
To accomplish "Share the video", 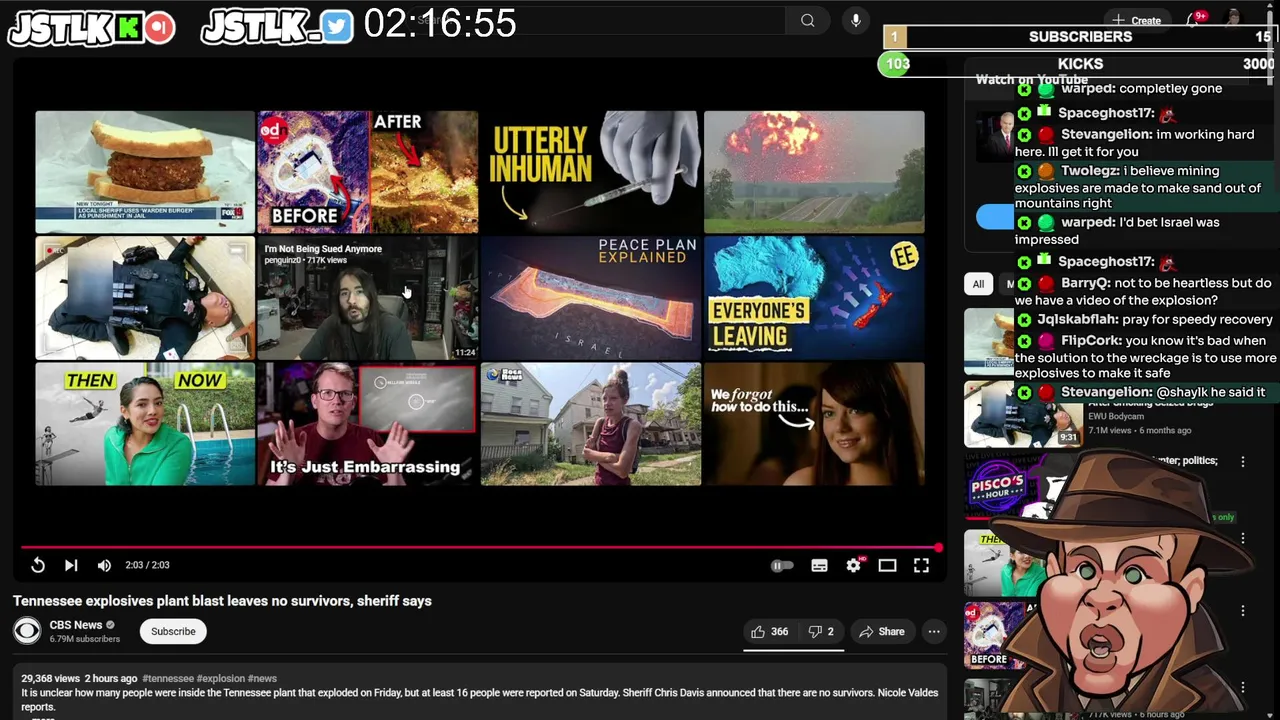I will click(882, 631).
